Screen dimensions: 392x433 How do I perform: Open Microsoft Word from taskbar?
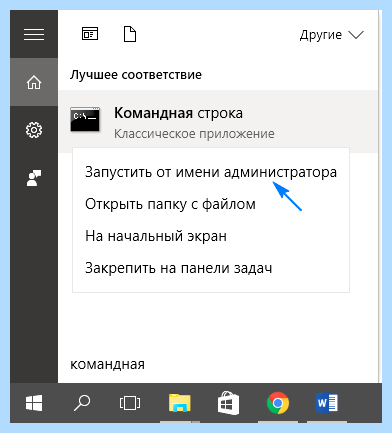(x=327, y=403)
